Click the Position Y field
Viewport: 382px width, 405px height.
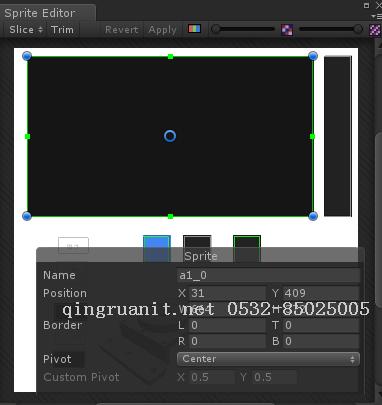[321, 293]
